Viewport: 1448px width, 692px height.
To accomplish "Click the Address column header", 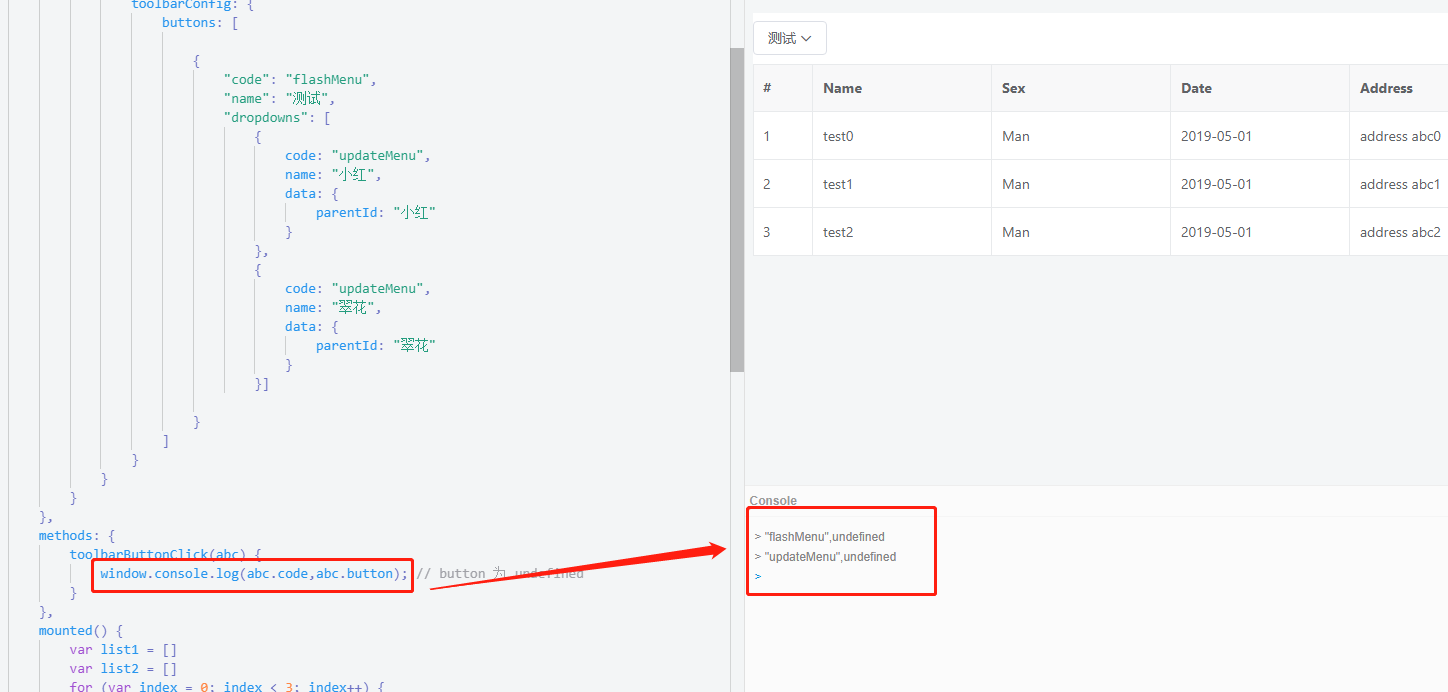I will [1385, 88].
